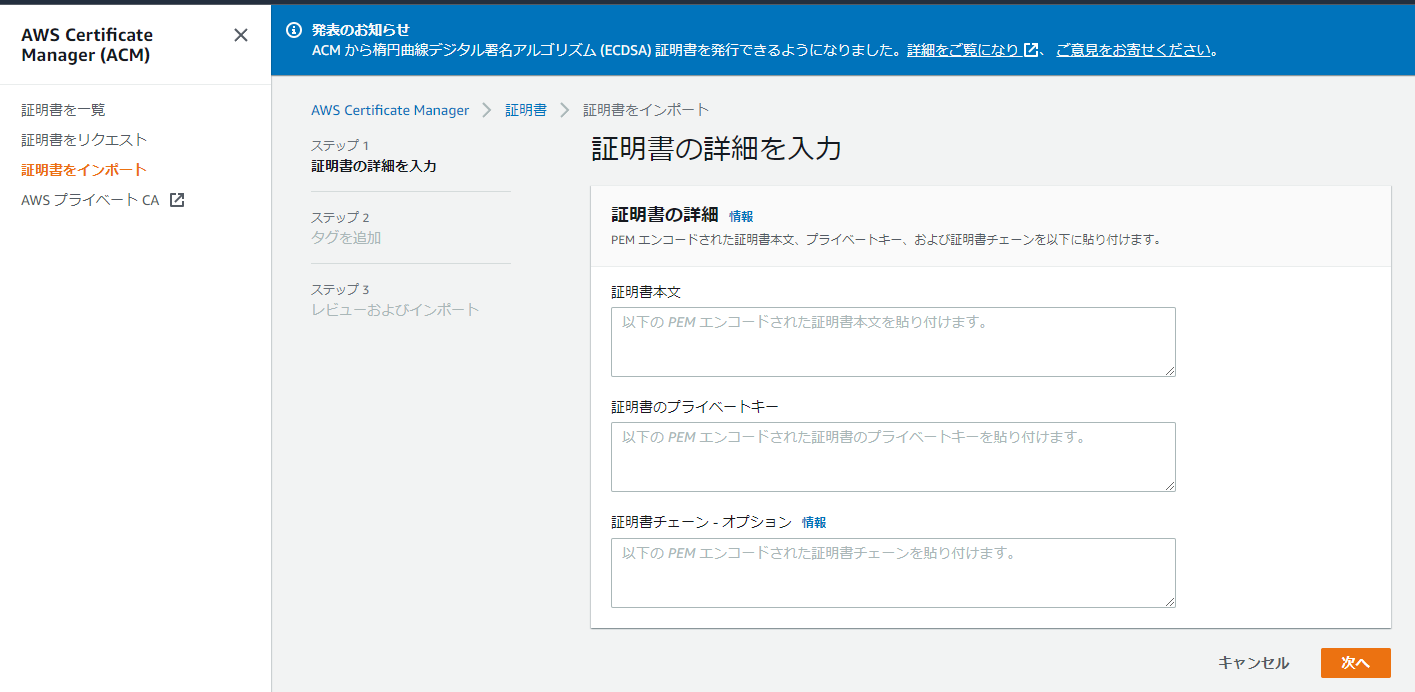Open 詳細をご覧になり link in banner
The width and height of the screenshot is (1415, 692).
[963, 50]
